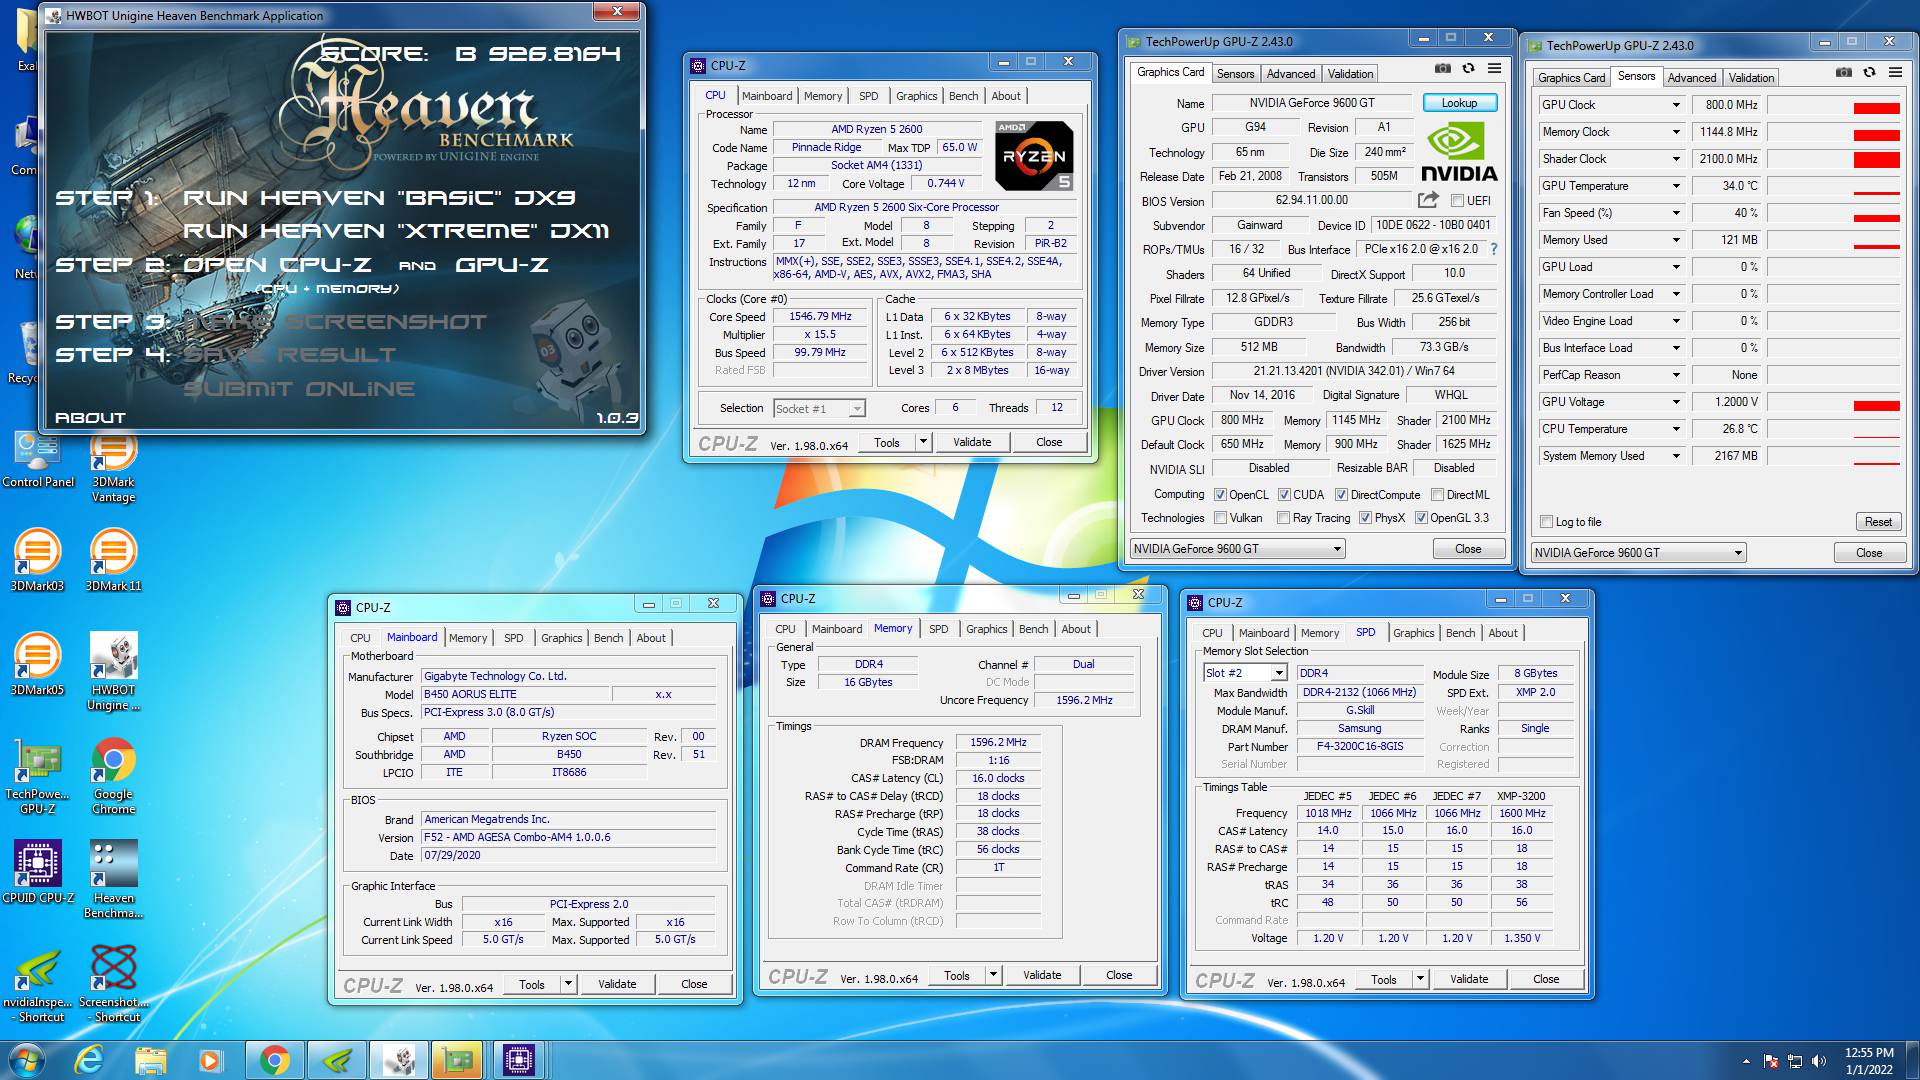
Task: Open the PerfCap Reason sensor dropdown
Action: pos(1676,375)
